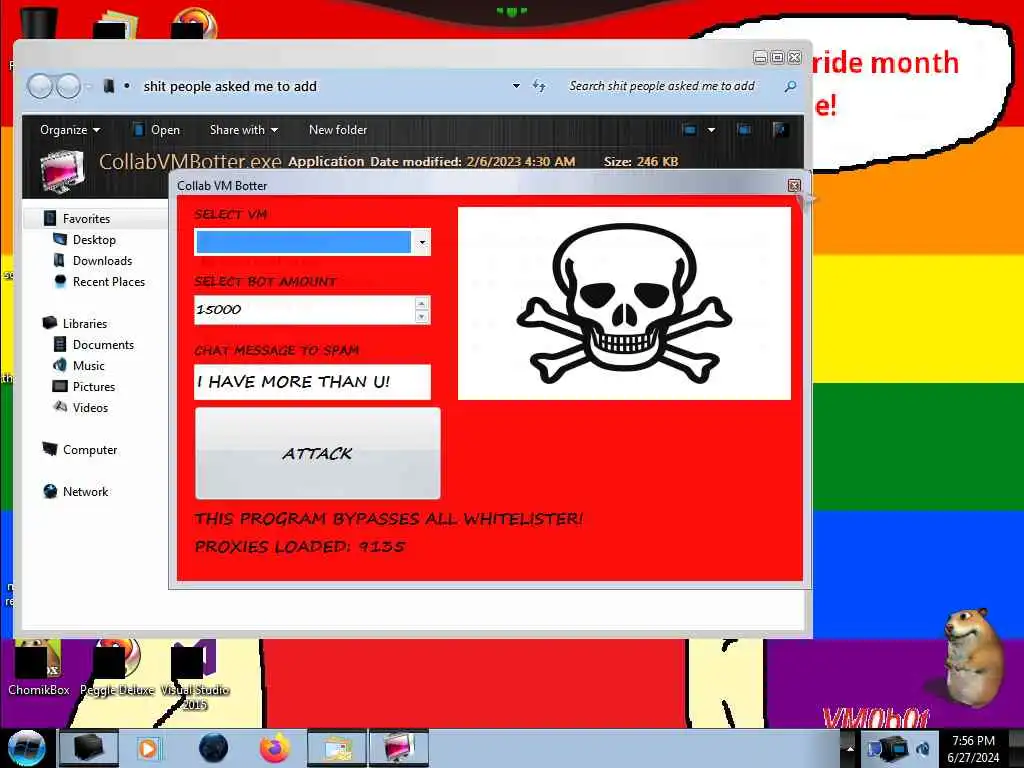Click the bot amount field showing 15000
The width and height of the screenshot is (1024, 768).
(x=304, y=310)
